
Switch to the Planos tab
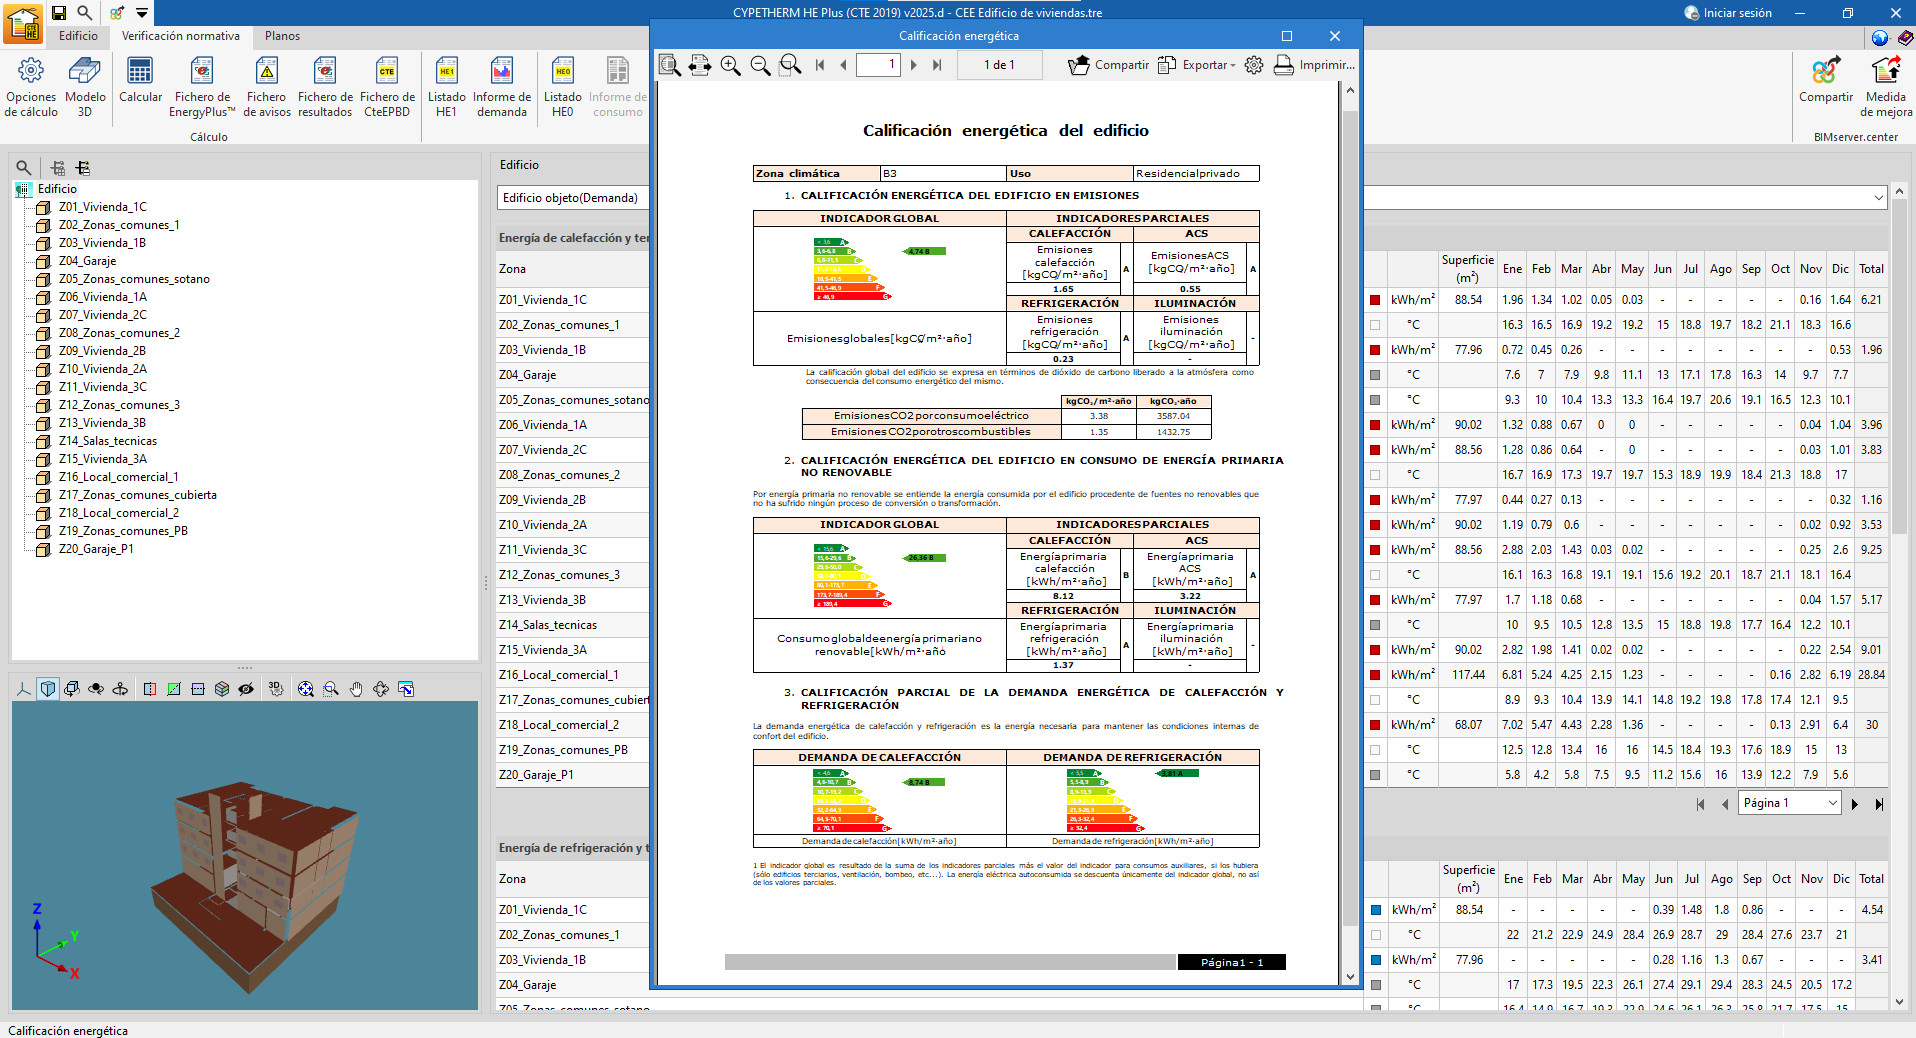click(x=282, y=36)
